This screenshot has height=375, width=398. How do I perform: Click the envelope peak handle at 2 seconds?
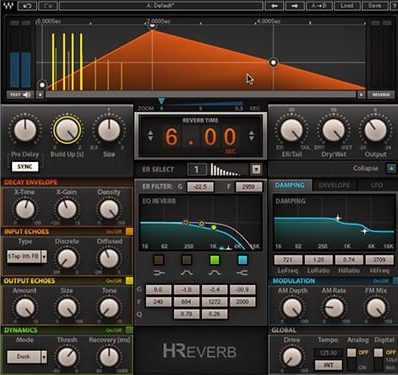point(152,26)
